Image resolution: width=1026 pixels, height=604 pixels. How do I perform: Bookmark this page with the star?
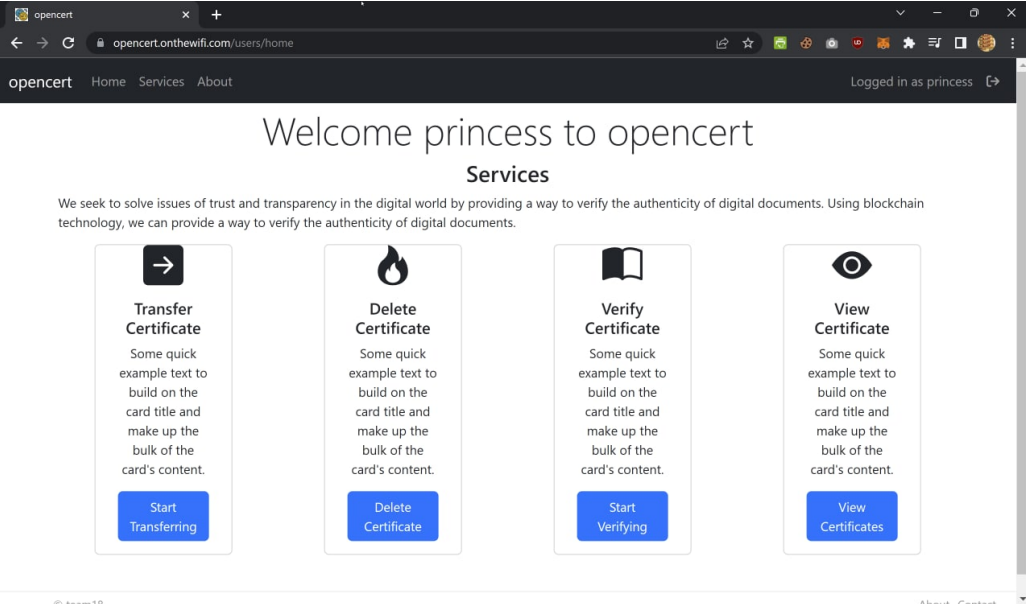[x=748, y=43]
